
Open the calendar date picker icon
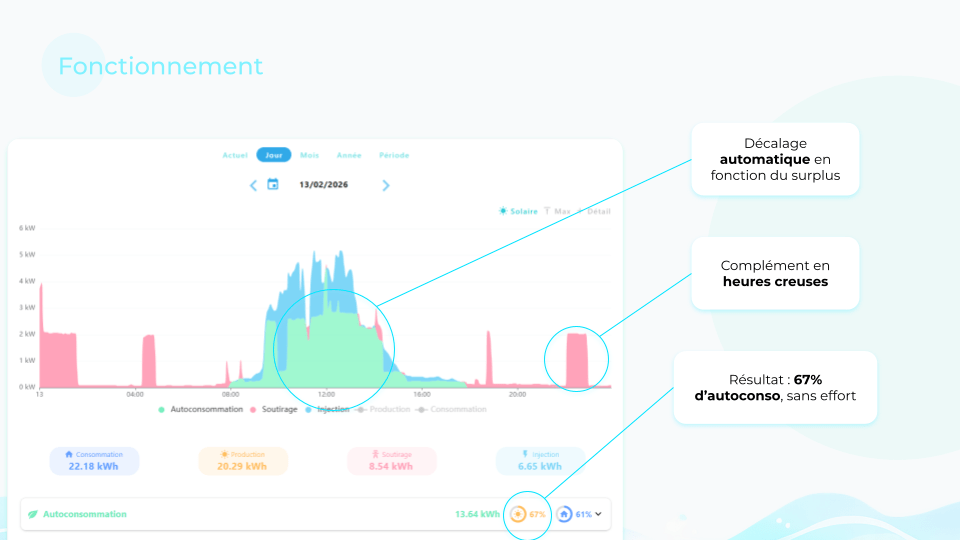click(272, 185)
